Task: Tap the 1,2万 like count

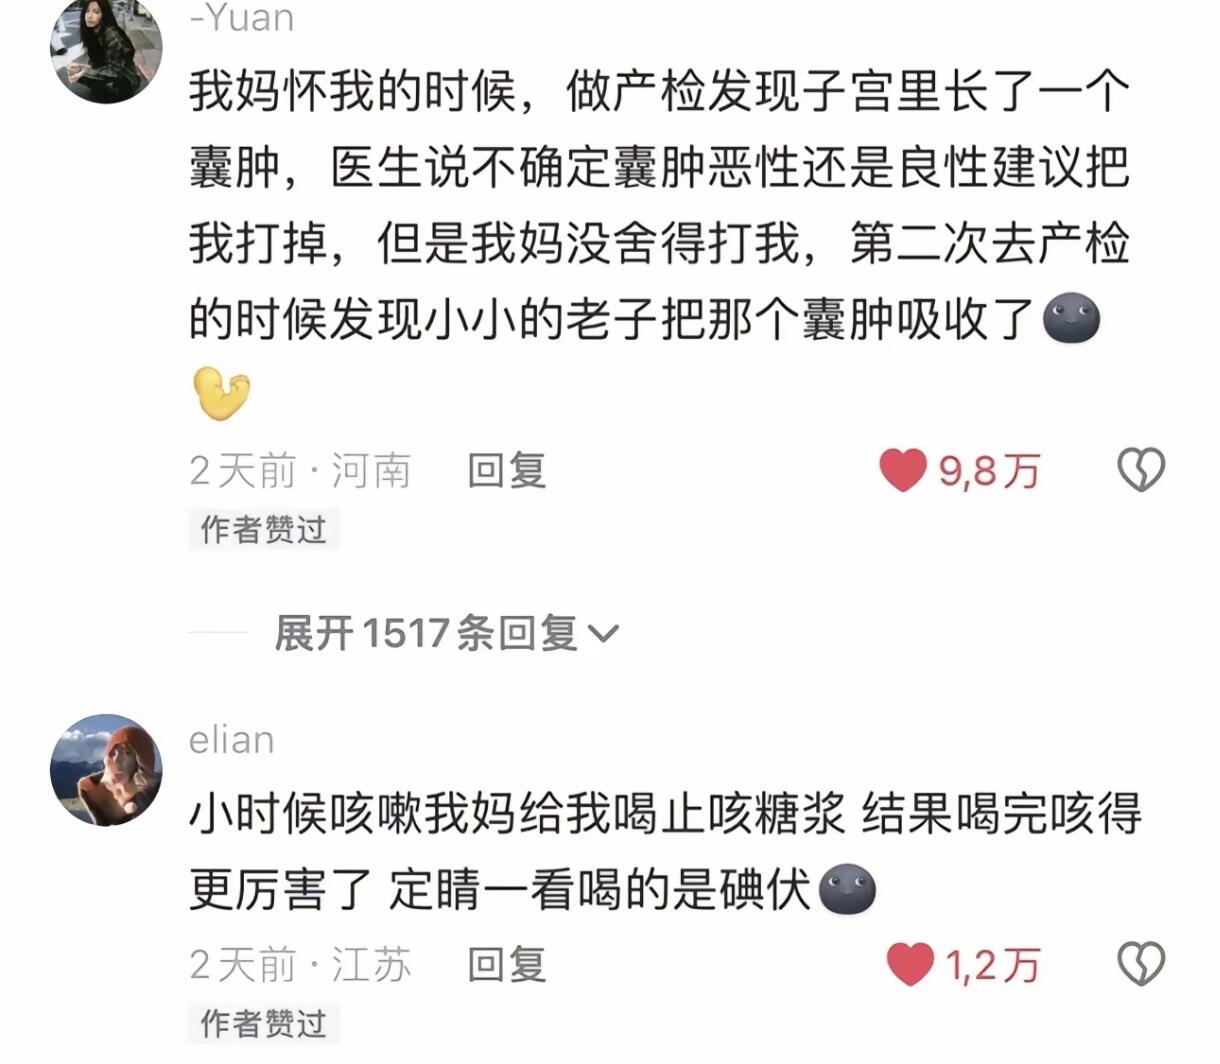Action: tap(993, 966)
